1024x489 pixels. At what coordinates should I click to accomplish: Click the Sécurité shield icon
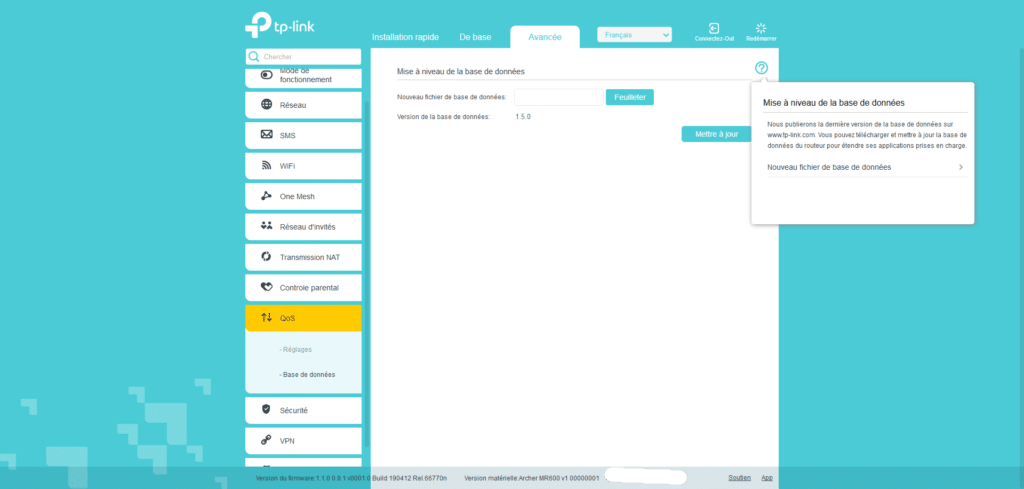coord(266,410)
